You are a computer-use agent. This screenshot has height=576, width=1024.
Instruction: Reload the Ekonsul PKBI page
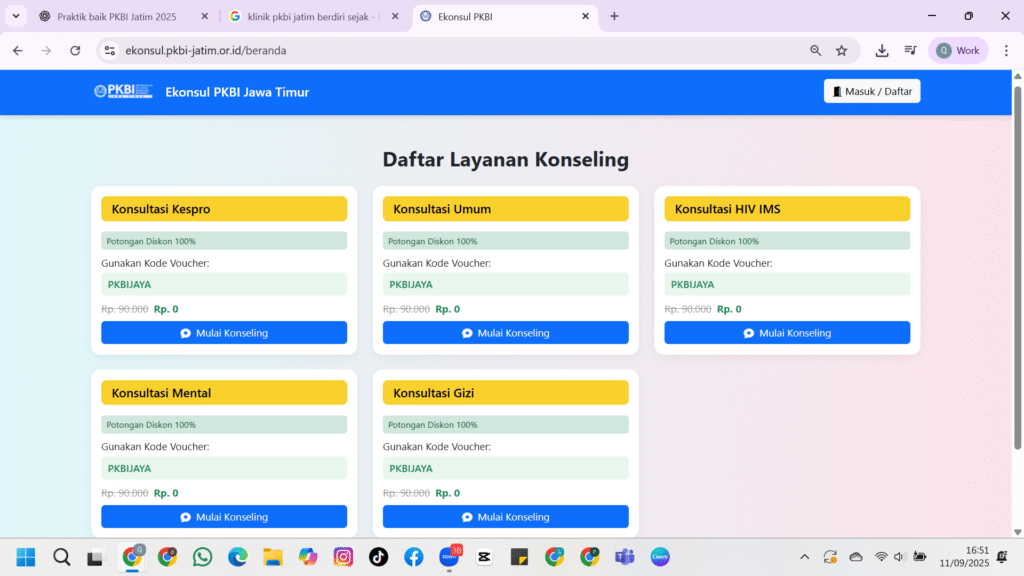click(x=75, y=50)
